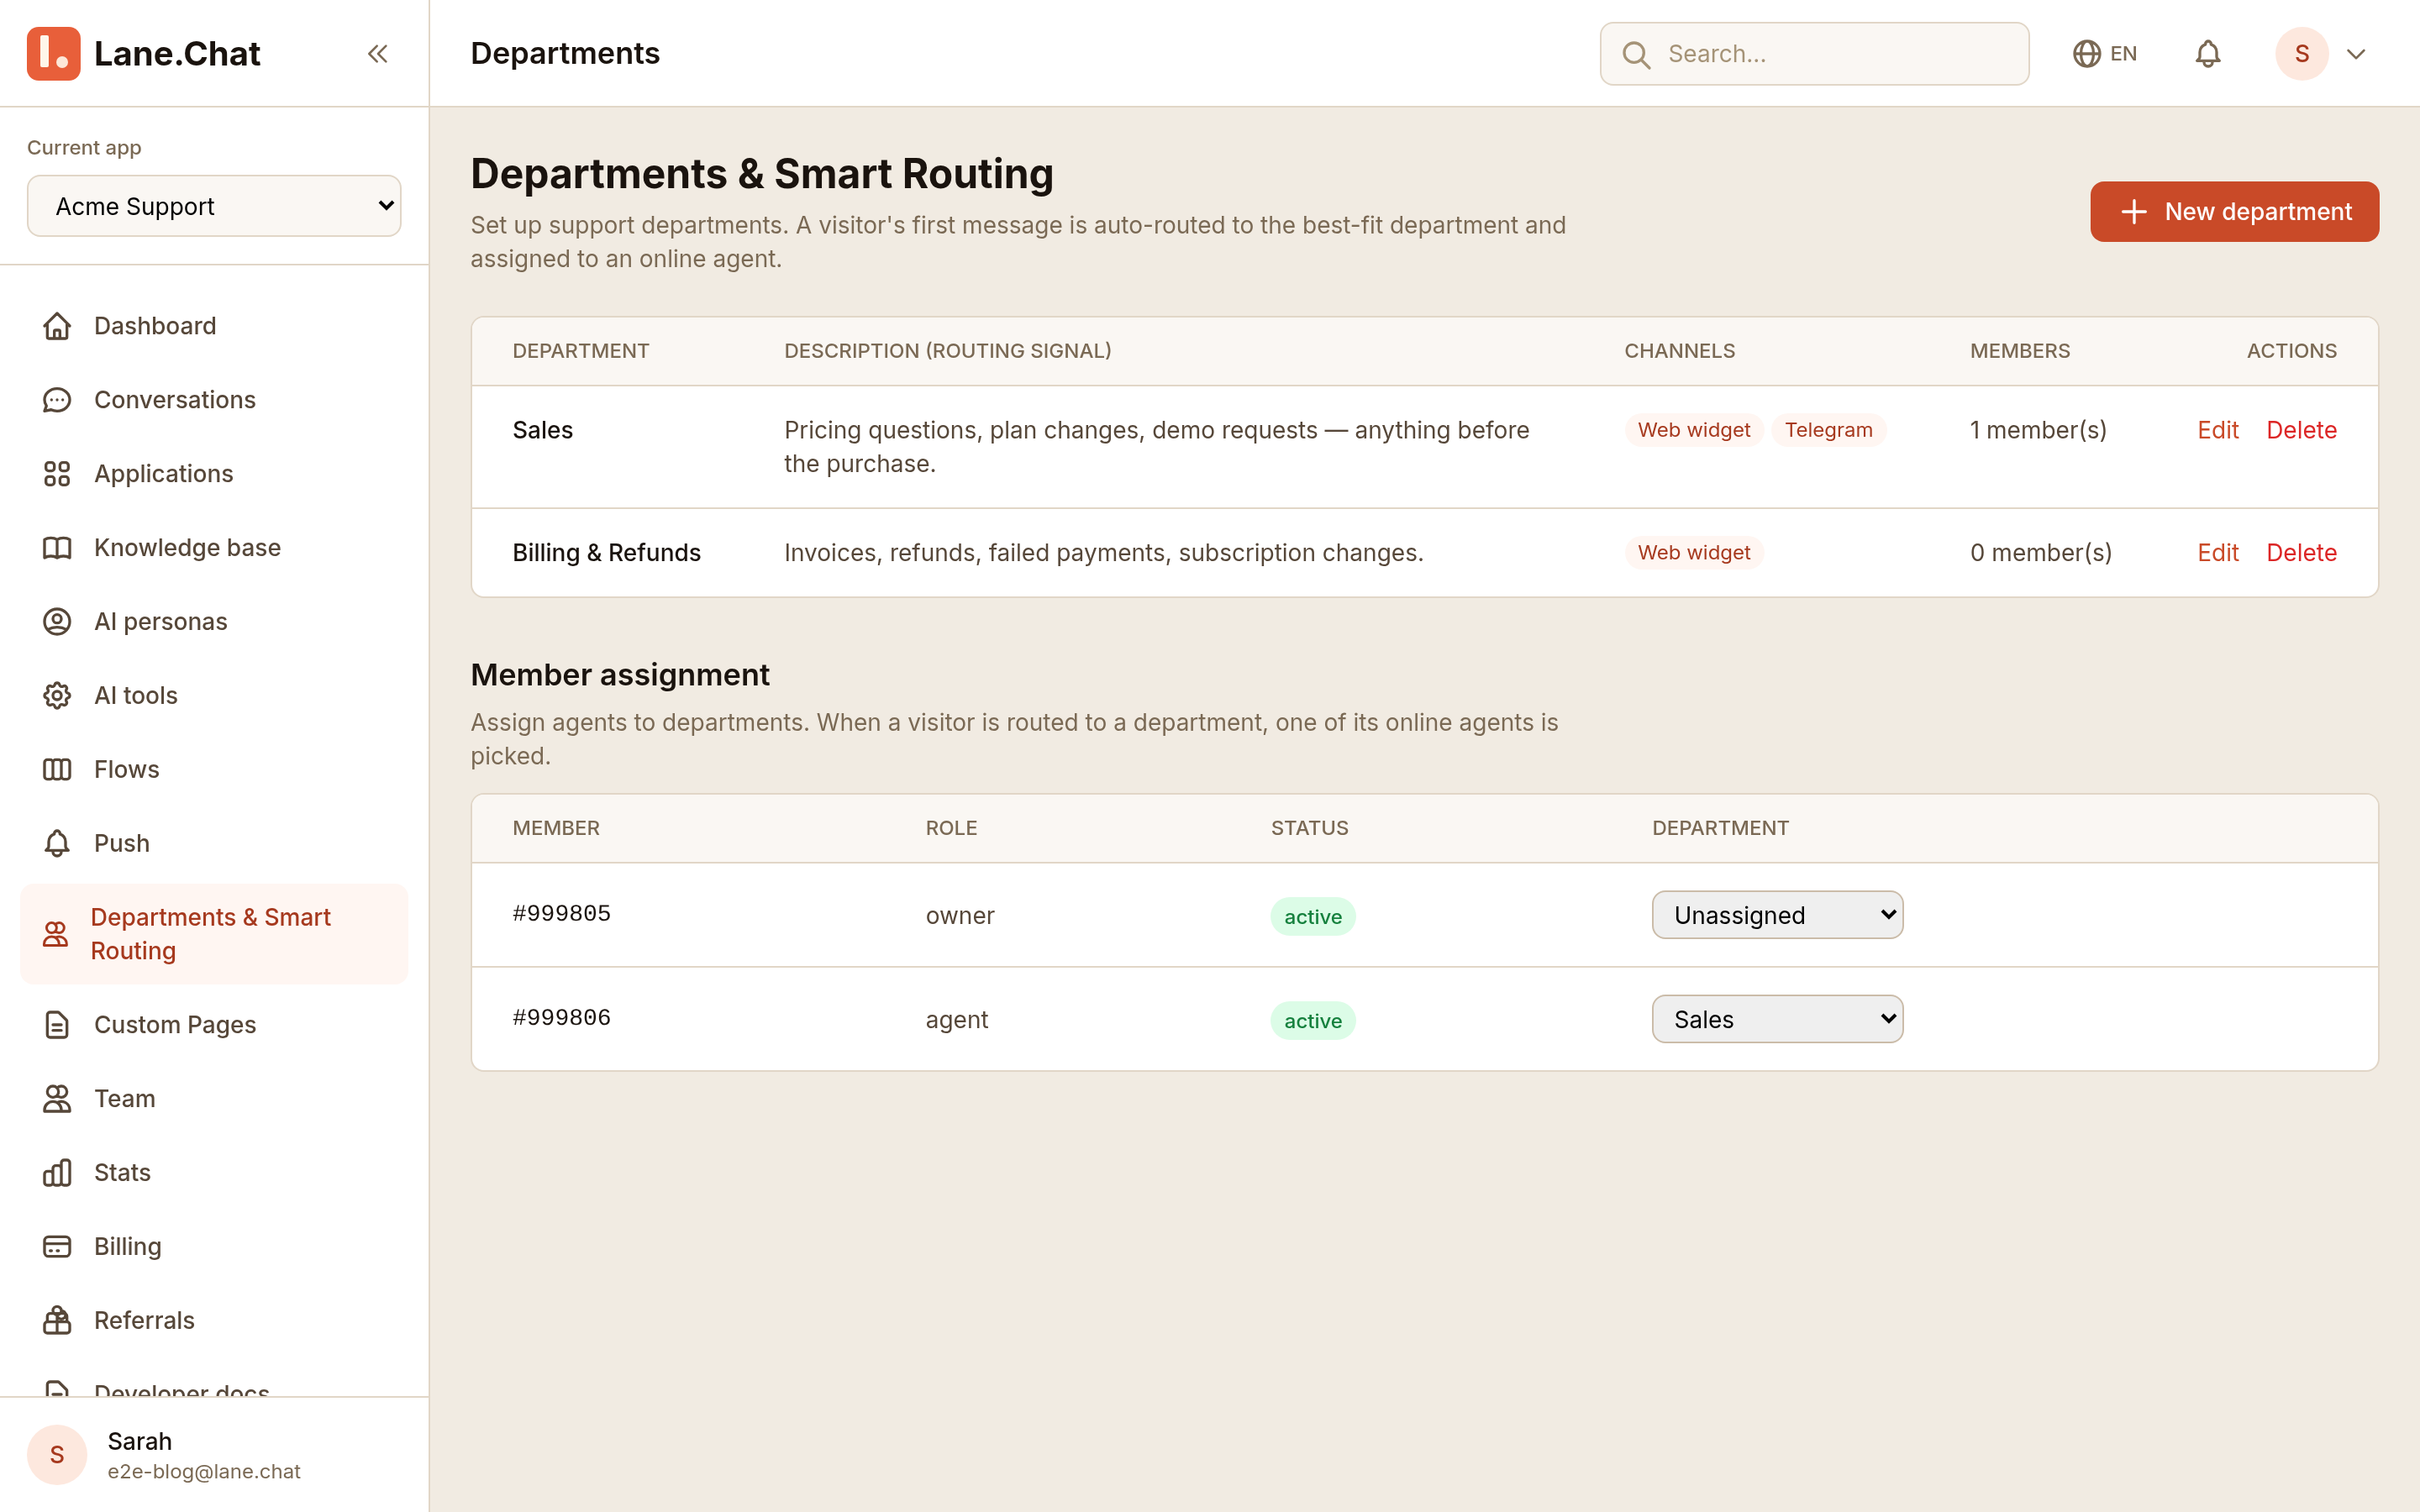Click the Telegram channel tag for Sales
Image resolution: width=2420 pixels, height=1512 pixels.
1828,430
